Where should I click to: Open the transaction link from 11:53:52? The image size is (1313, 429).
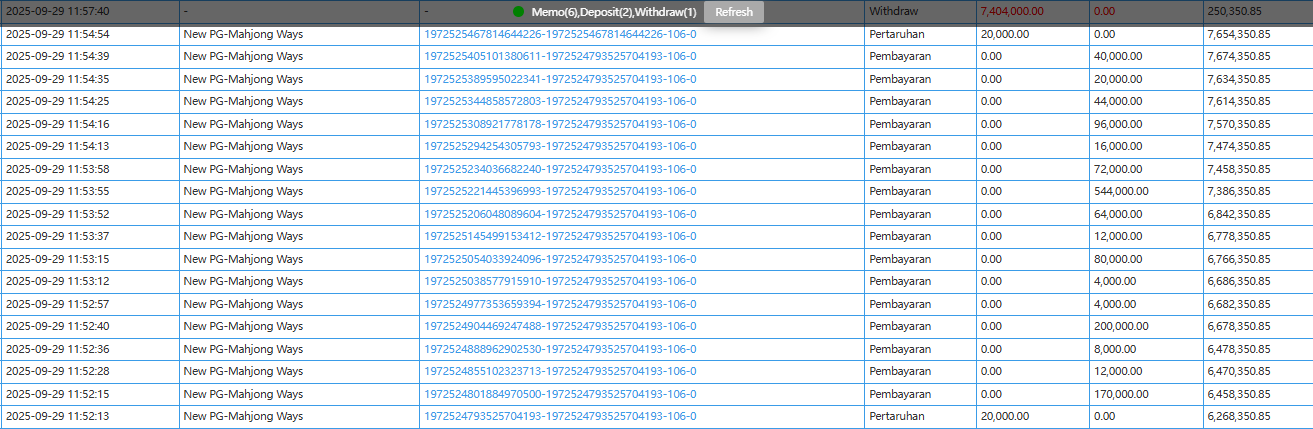560,214
